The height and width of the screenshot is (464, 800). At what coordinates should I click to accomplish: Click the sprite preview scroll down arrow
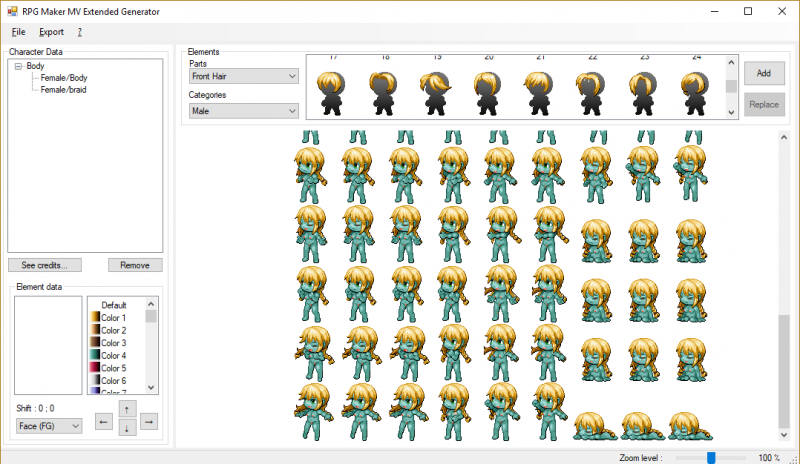point(784,435)
